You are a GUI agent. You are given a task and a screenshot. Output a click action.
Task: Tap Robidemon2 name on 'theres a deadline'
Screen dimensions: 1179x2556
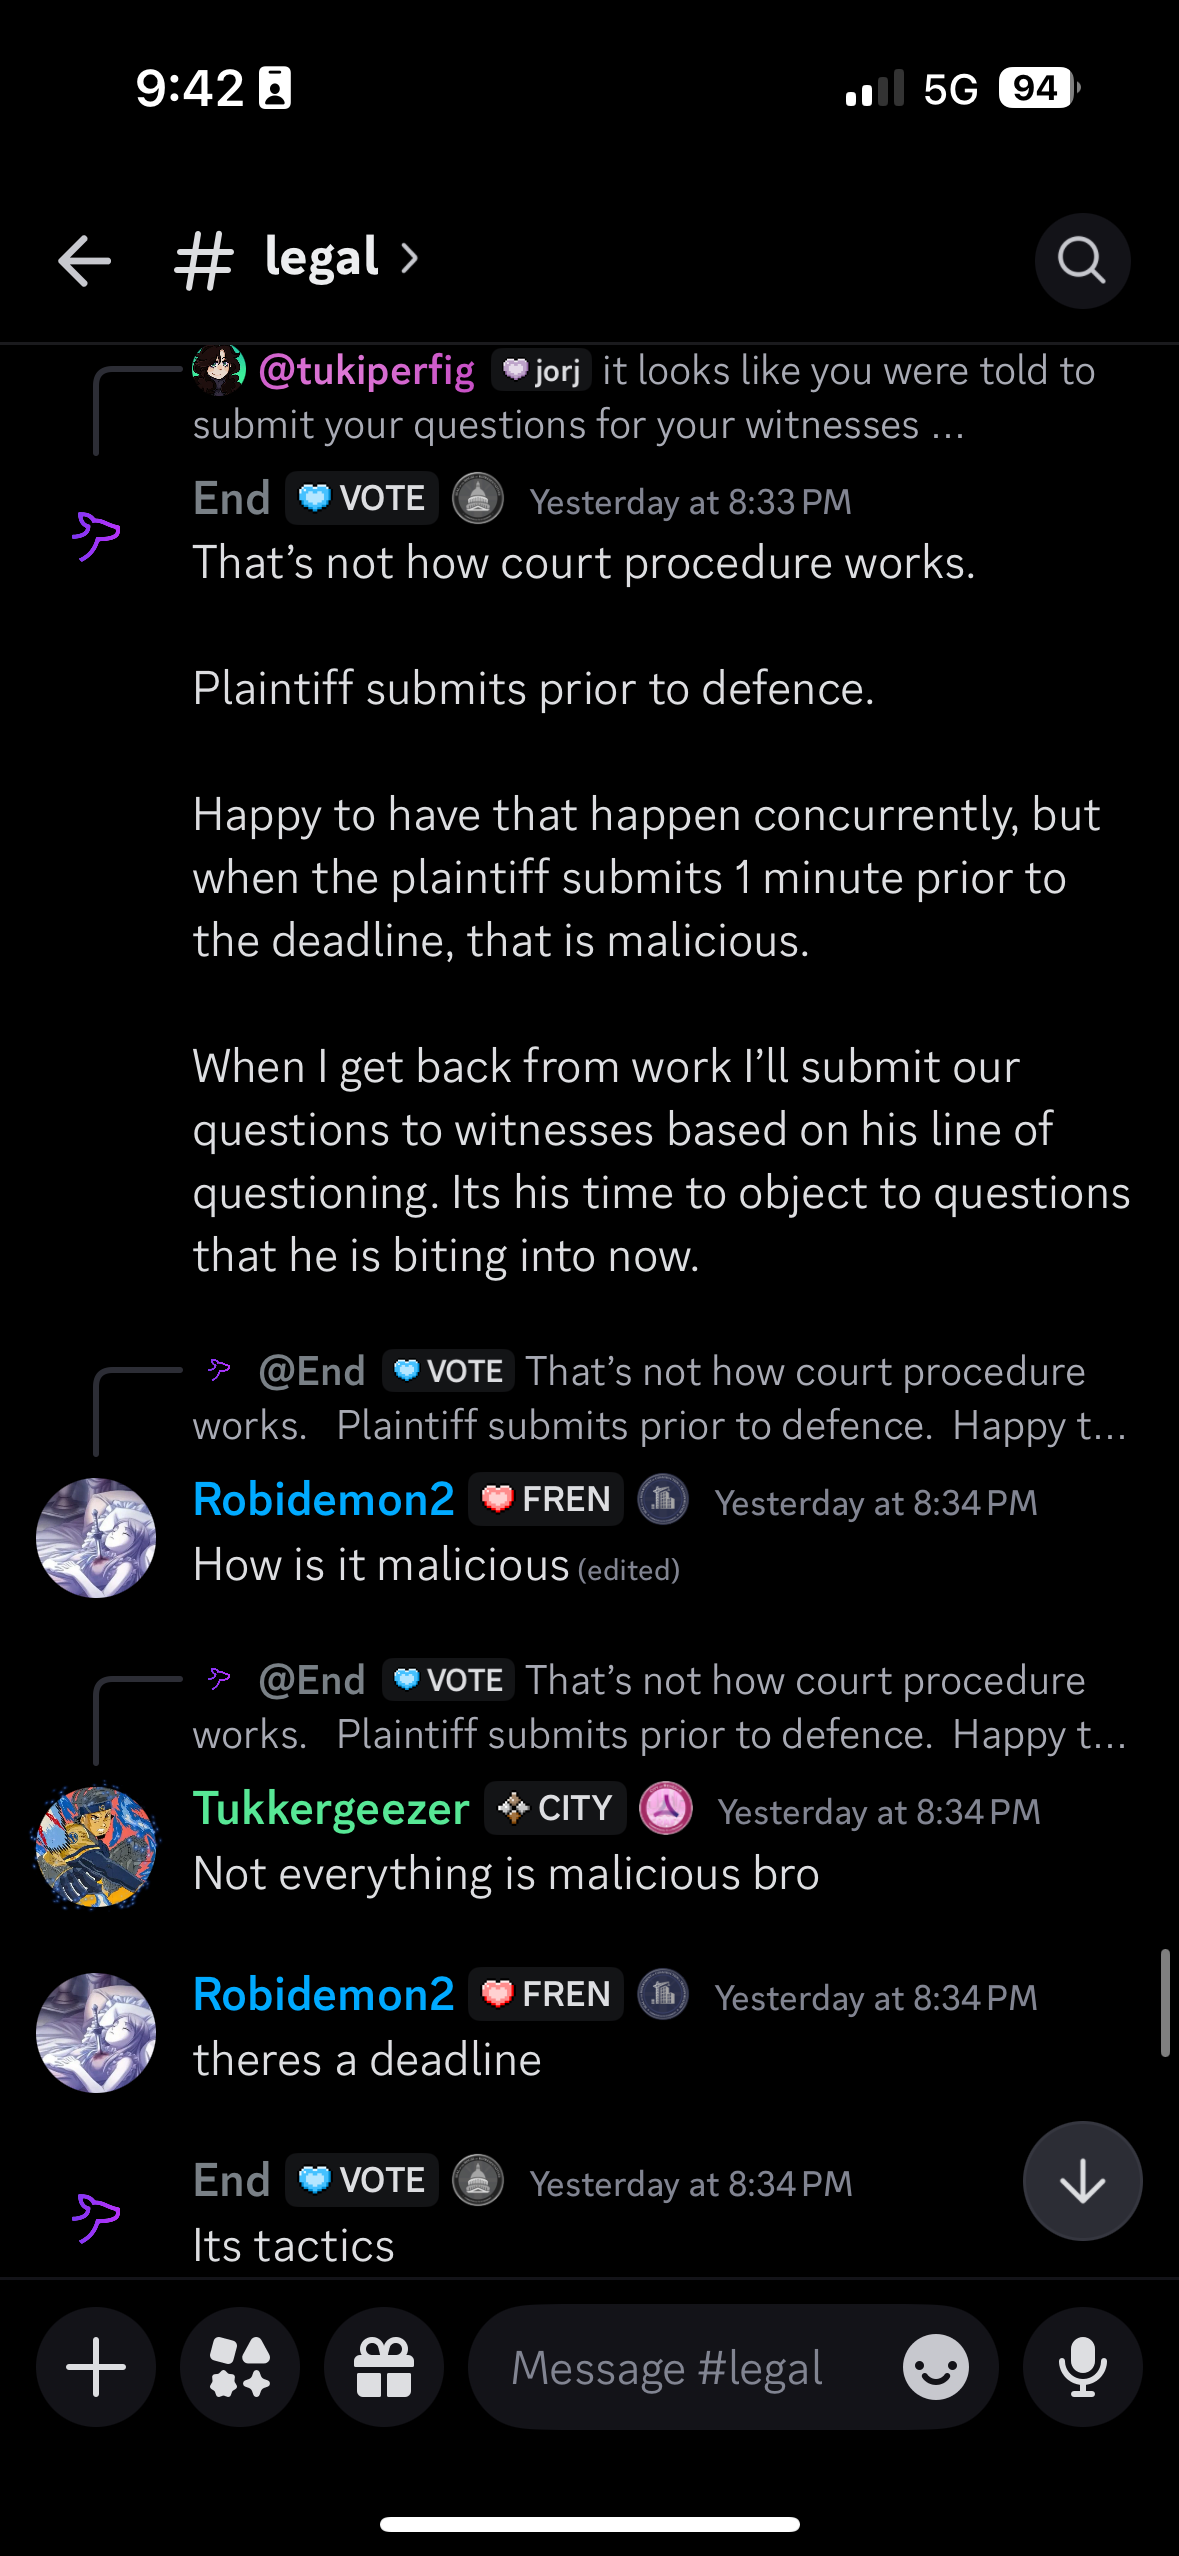tap(324, 1994)
